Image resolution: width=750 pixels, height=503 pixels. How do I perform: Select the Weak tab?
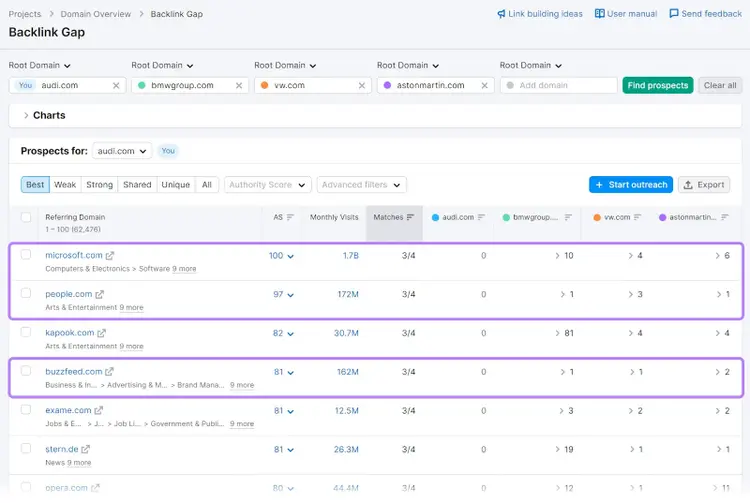[65, 185]
